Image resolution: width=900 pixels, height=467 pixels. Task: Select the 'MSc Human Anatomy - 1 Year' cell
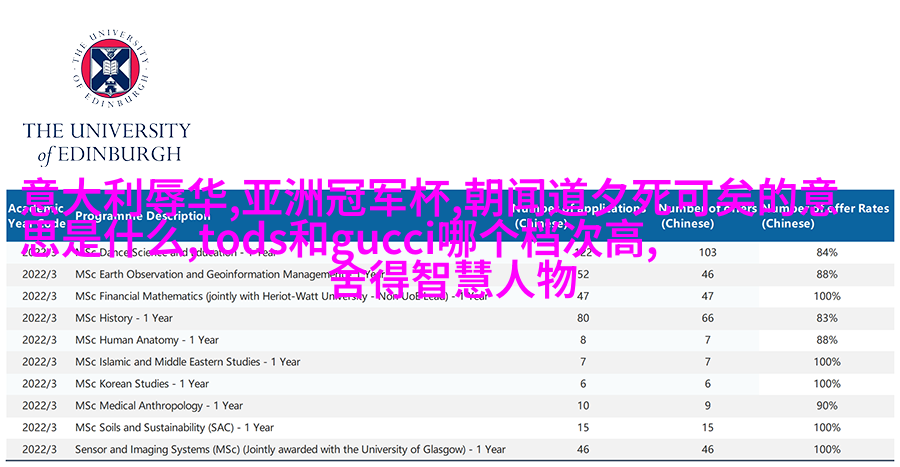[x=147, y=340]
